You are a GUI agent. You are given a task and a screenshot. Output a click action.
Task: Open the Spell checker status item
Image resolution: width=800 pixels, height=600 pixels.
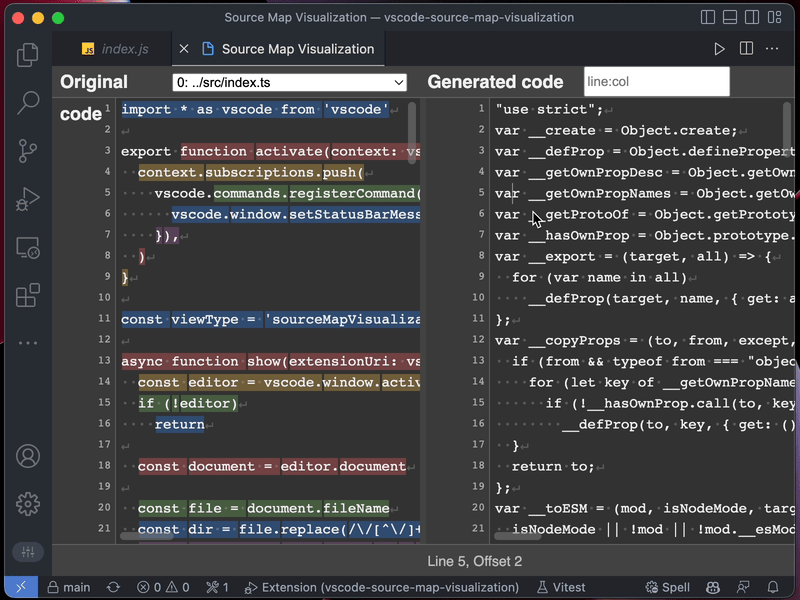(x=667, y=587)
